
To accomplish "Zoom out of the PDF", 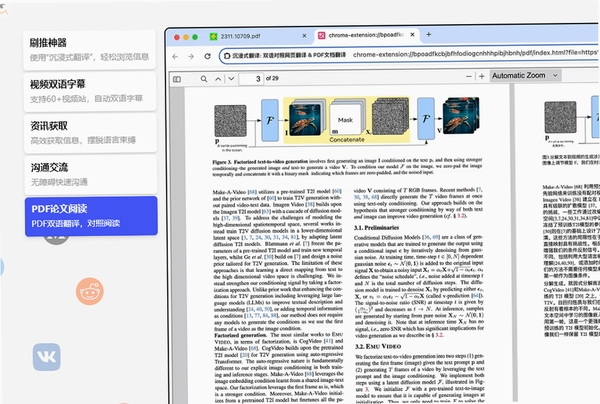I will pyautogui.click(x=469, y=77).
